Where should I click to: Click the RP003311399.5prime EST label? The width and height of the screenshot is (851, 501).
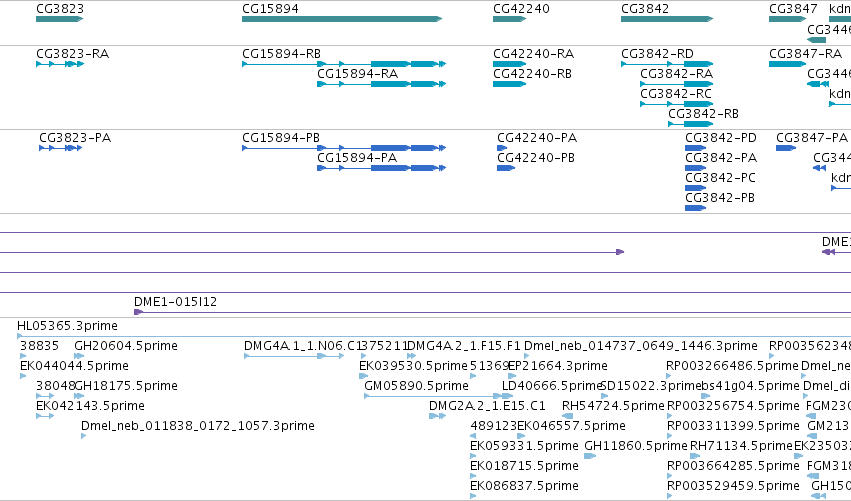(733, 426)
